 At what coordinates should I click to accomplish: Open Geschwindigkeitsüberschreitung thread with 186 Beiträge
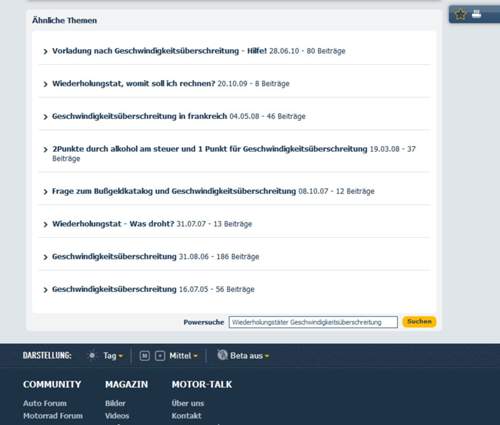(x=114, y=256)
